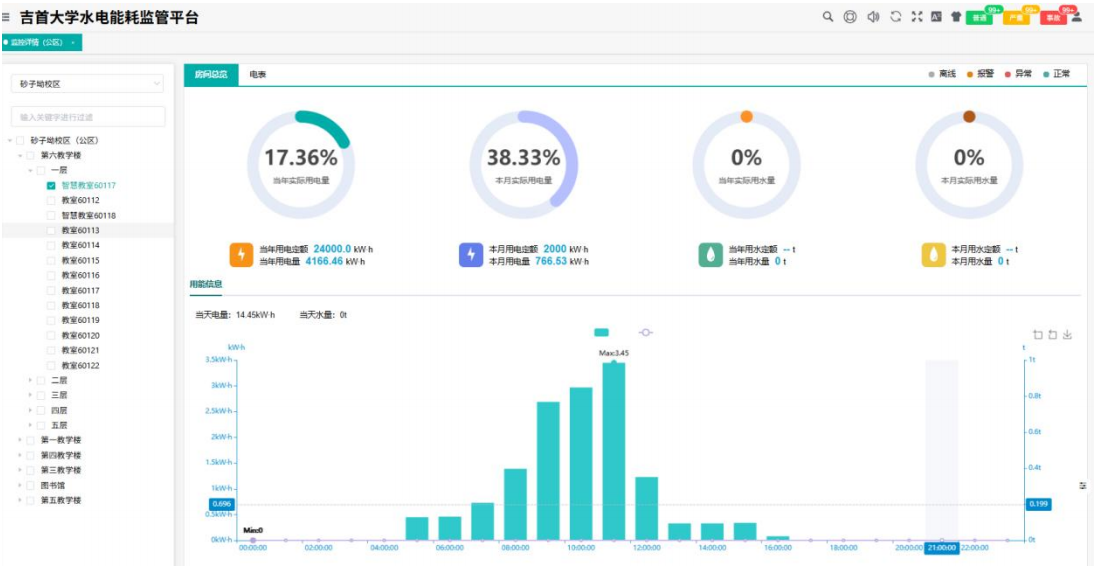The height and width of the screenshot is (581, 1097).
Task: Click the search magnifier icon in header
Action: (828, 16)
